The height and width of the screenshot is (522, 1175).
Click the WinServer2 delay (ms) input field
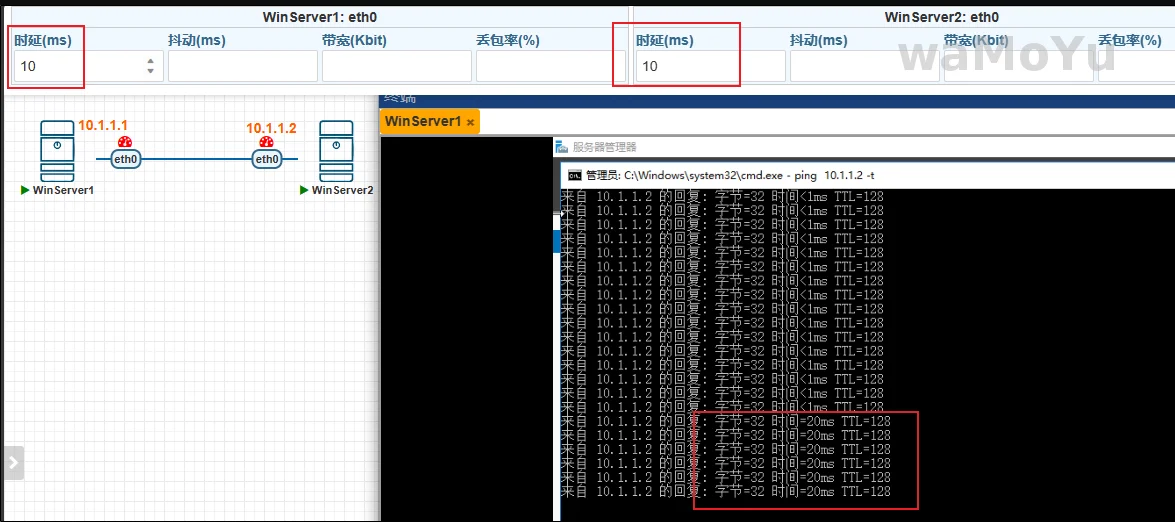click(710, 66)
